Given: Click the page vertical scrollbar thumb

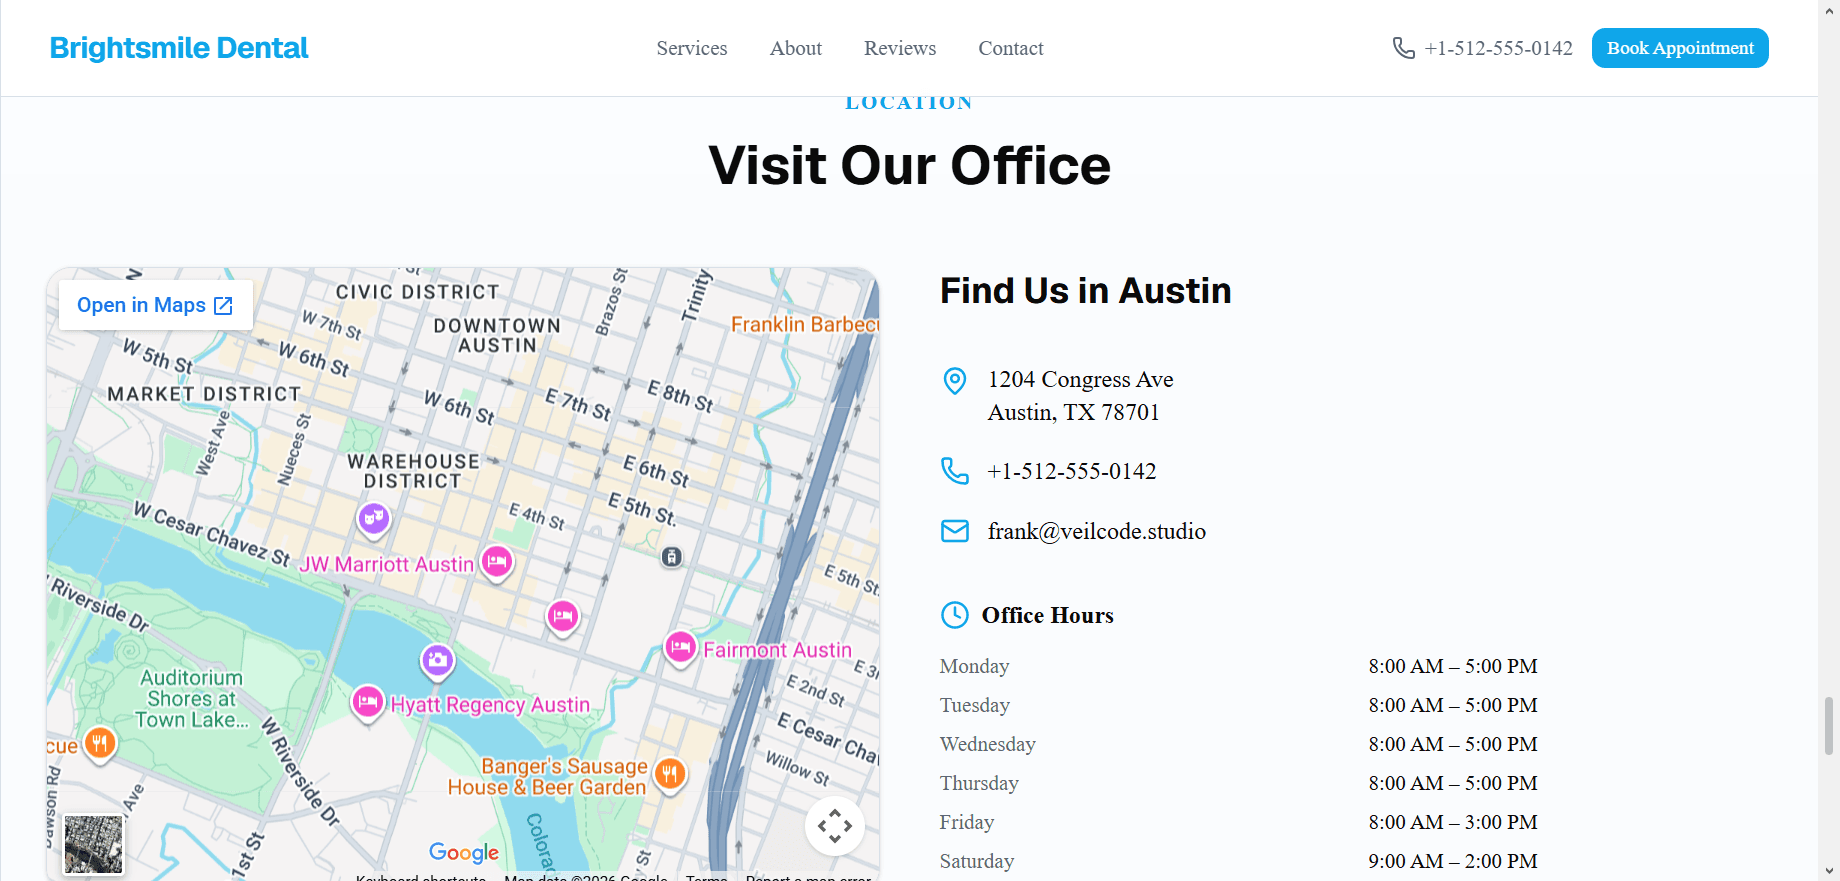Looking at the screenshot, I should pos(1829,726).
